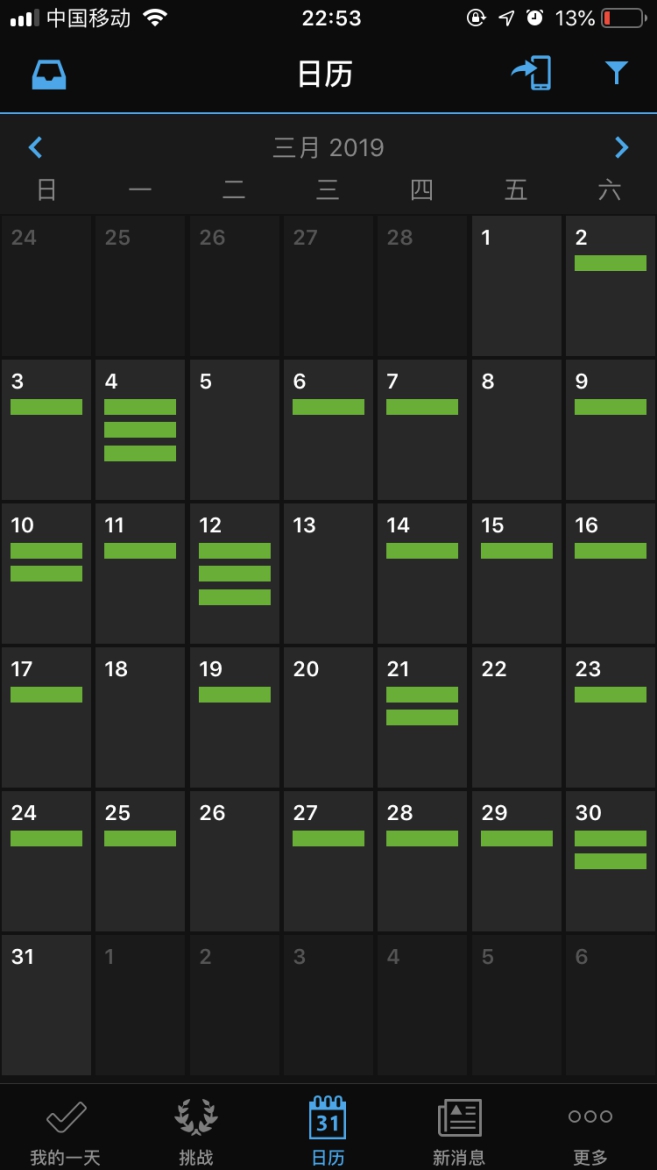Open 我的一天 checkmark tab
This screenshot has height=1170, width=657.
tap(66, 1130)
